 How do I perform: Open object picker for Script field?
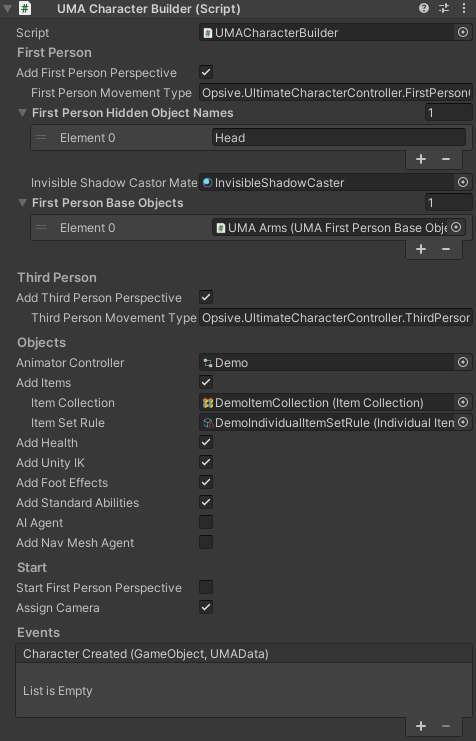pos(463,32)
